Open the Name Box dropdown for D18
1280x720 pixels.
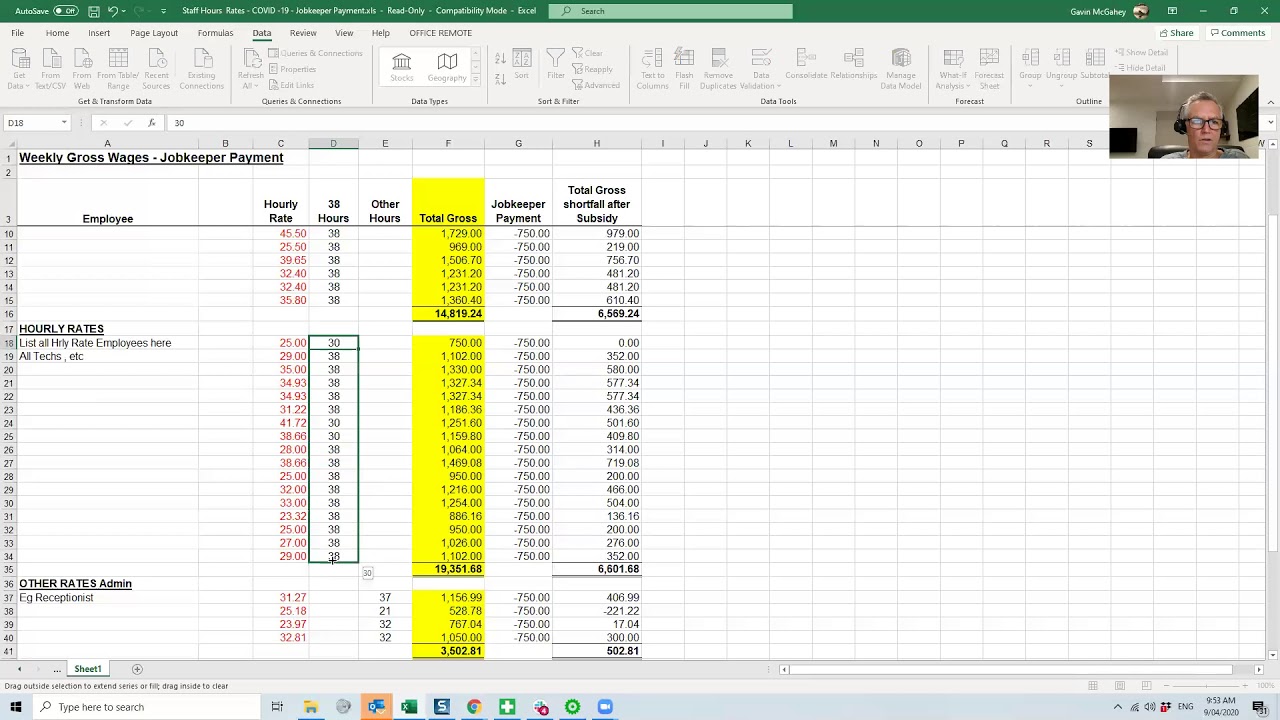pos(64,123)
